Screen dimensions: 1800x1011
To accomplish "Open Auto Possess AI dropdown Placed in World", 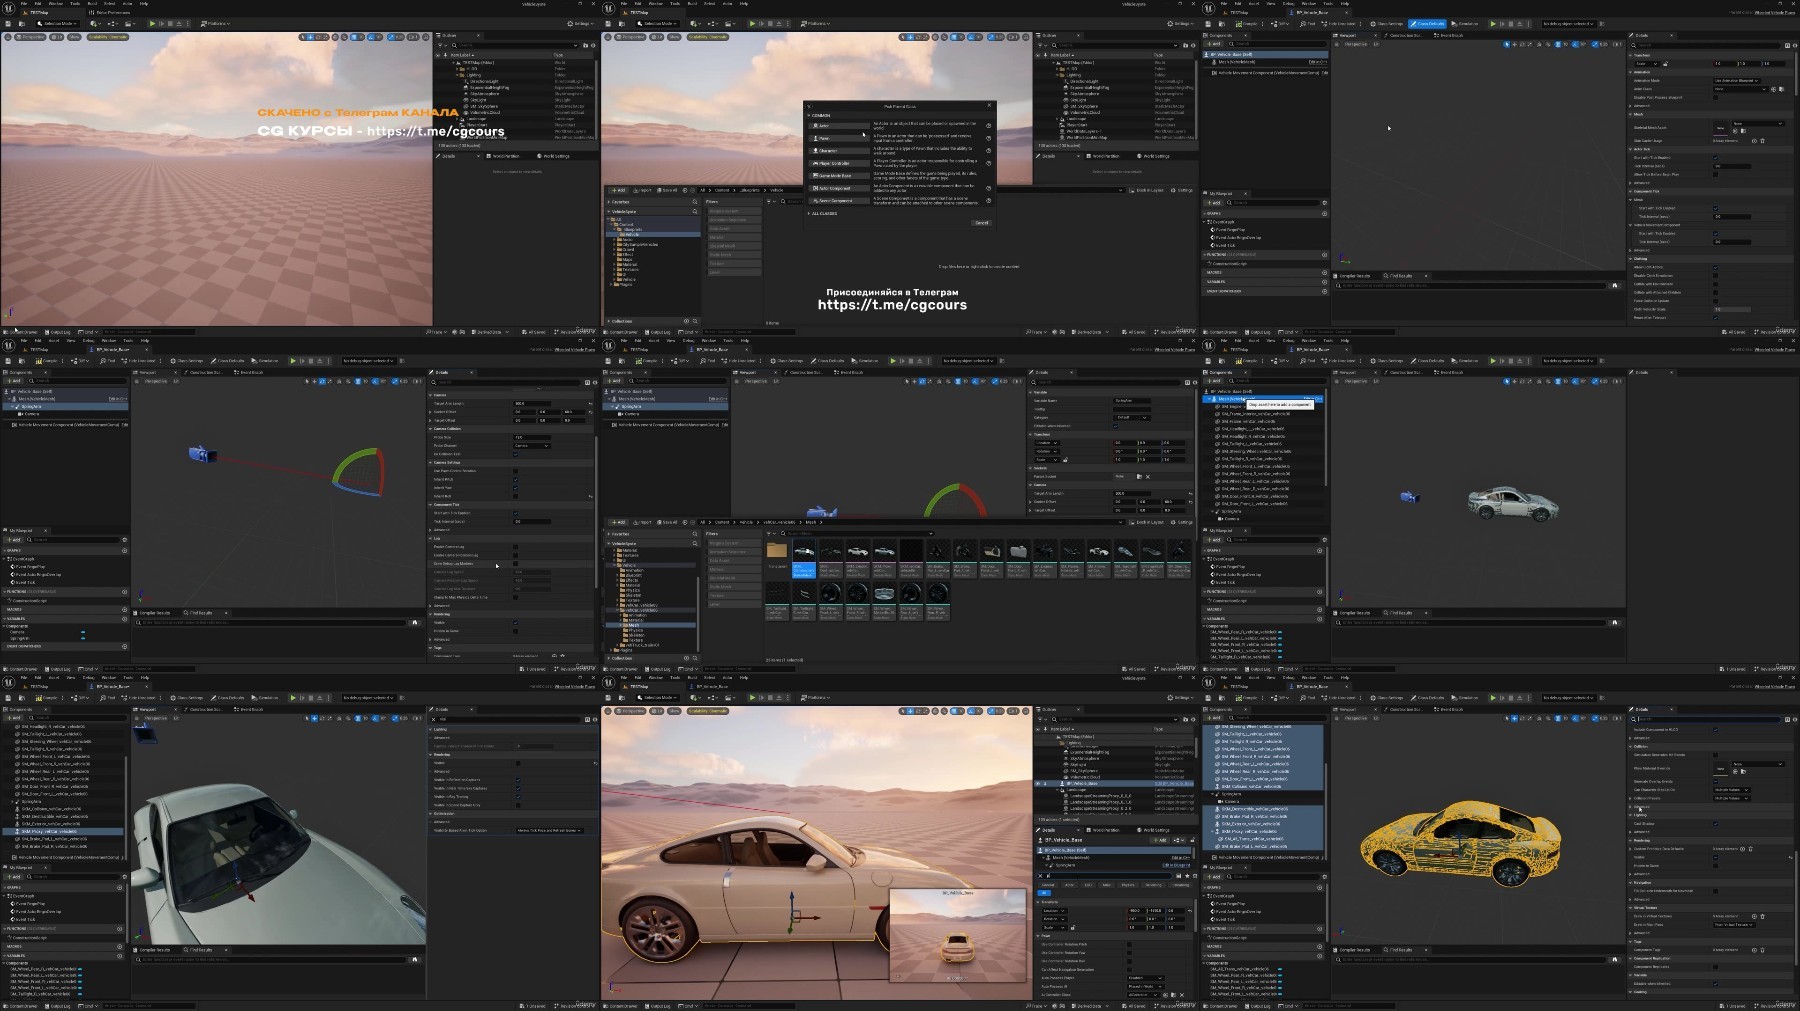I will 1146,986.
